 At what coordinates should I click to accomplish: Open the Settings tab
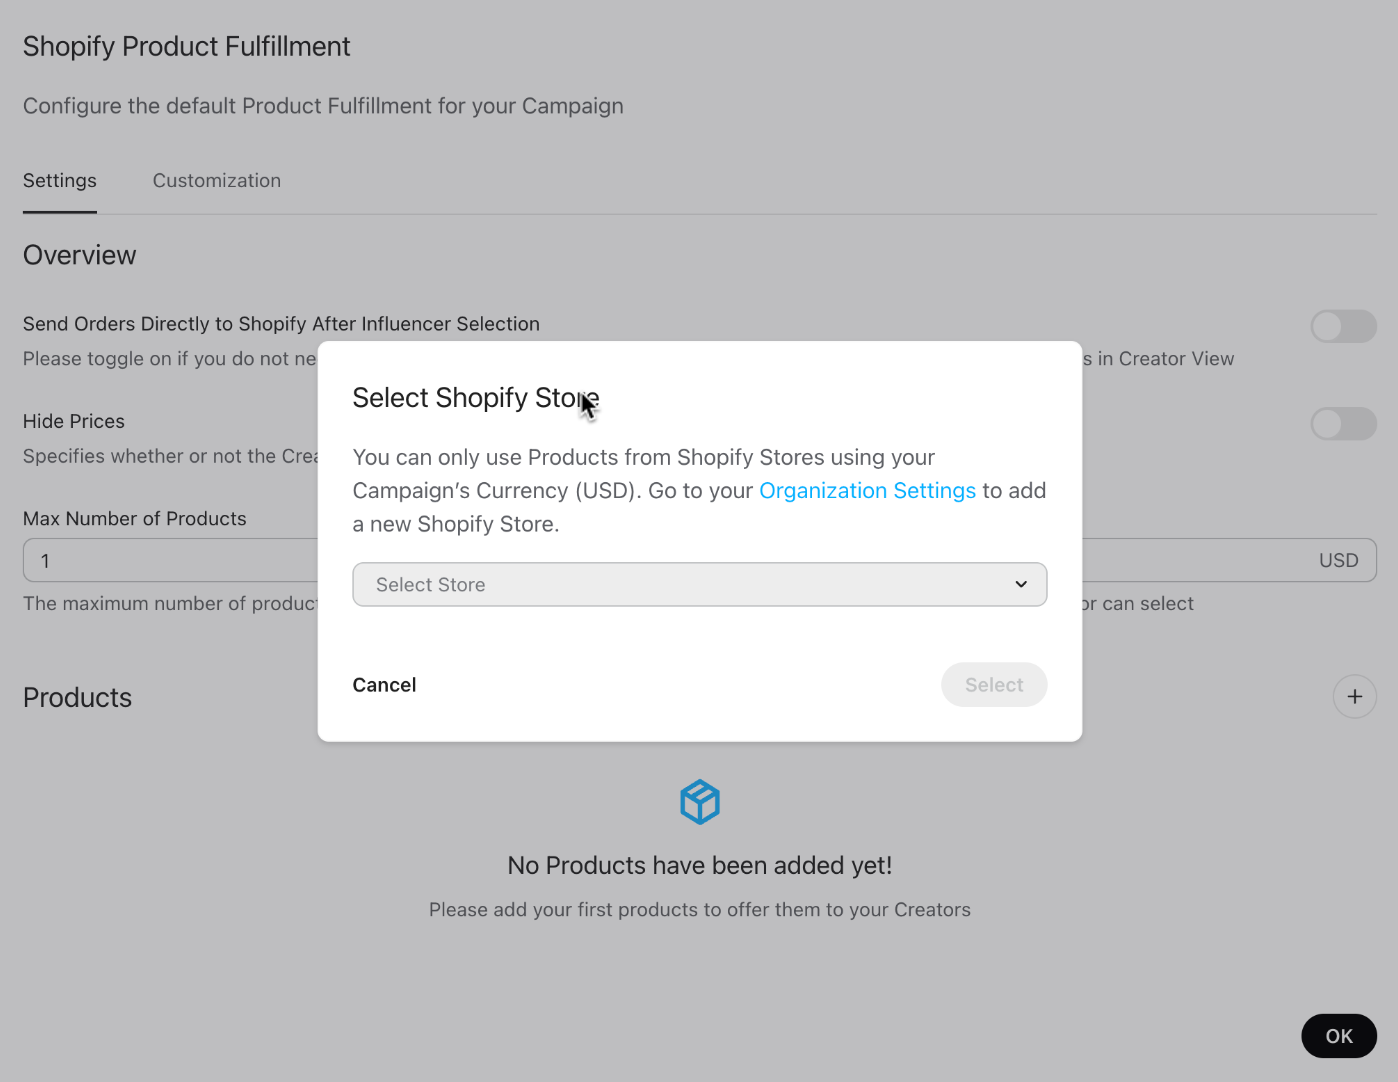pos(60,181)
